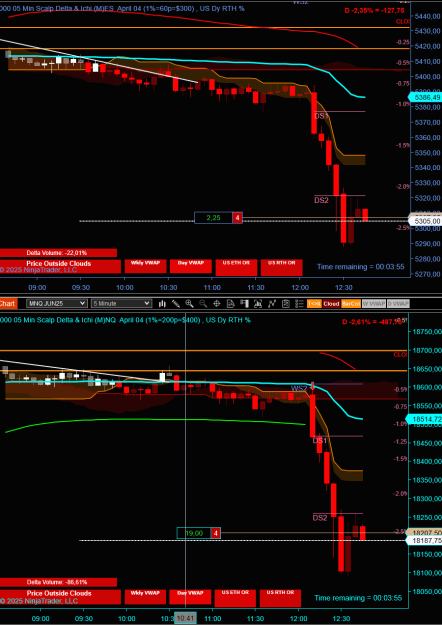
Task: Click Wkly VWAP panel in MNQ chart
Action: 145,596
